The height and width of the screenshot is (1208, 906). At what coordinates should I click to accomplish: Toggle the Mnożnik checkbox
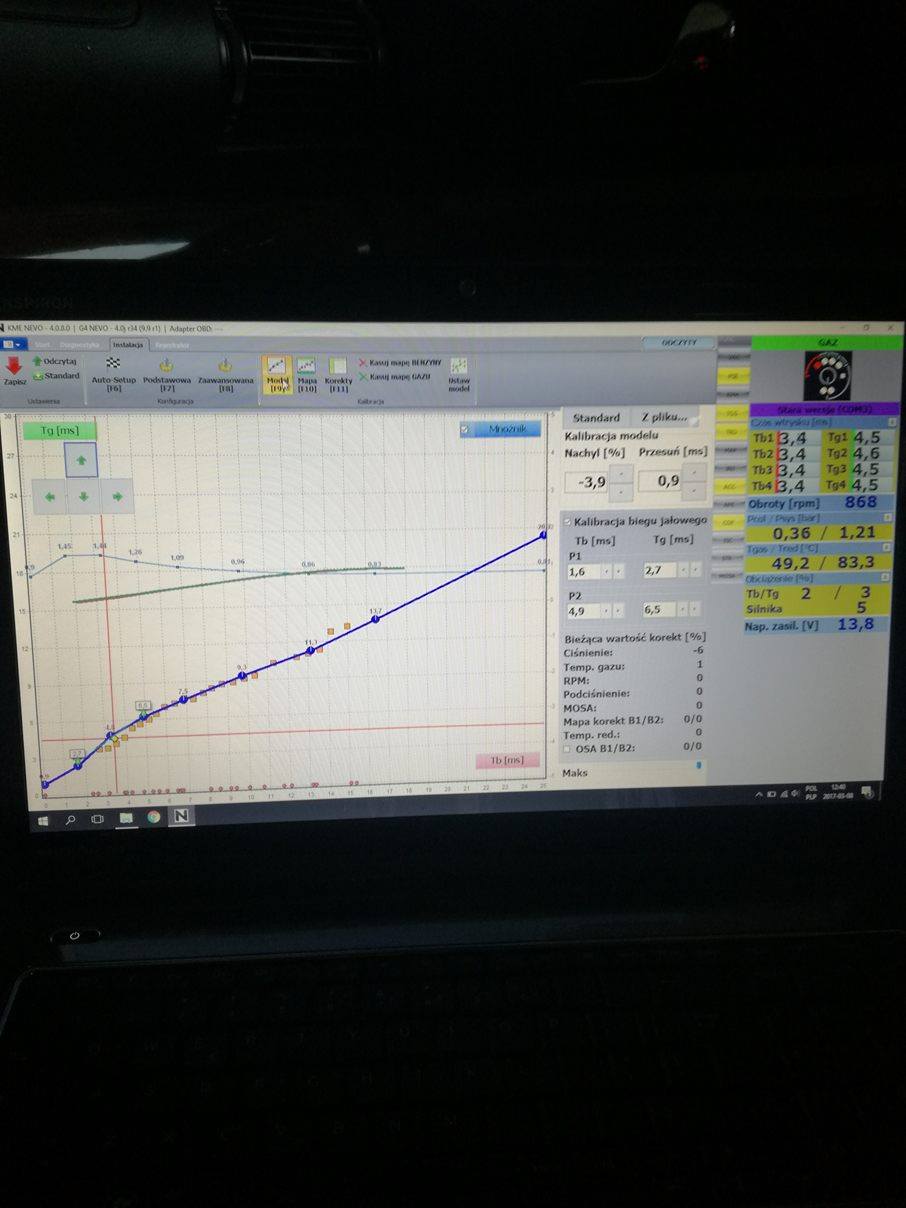pos(466,429)
